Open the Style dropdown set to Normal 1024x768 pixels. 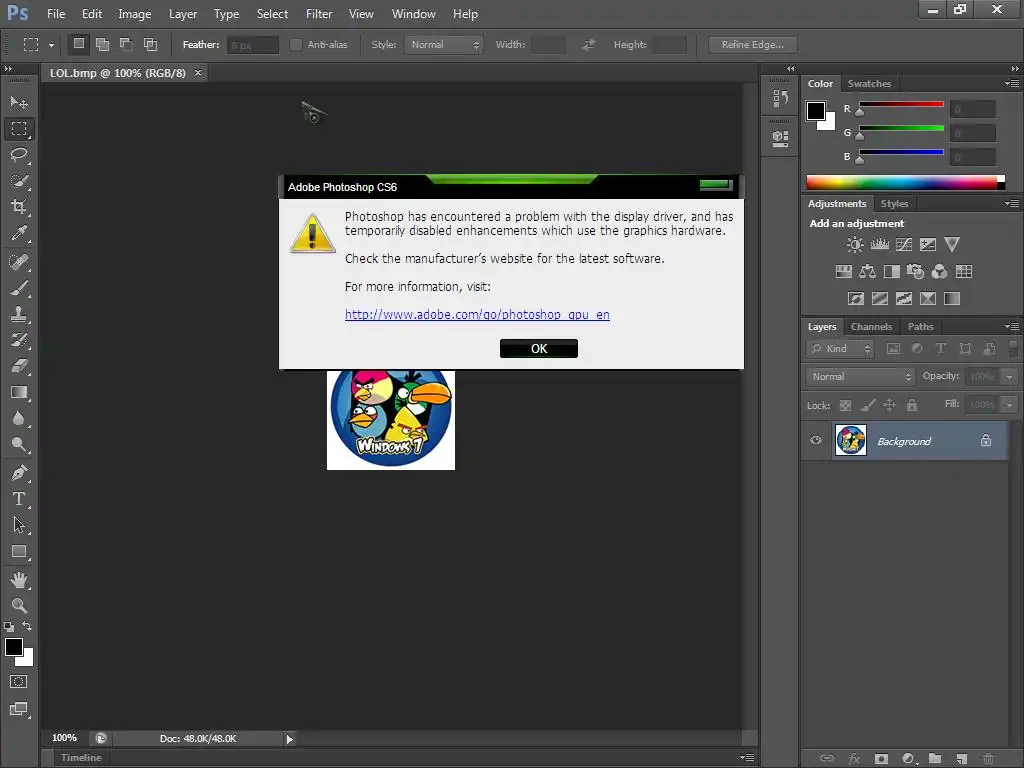tap(443, 44)
